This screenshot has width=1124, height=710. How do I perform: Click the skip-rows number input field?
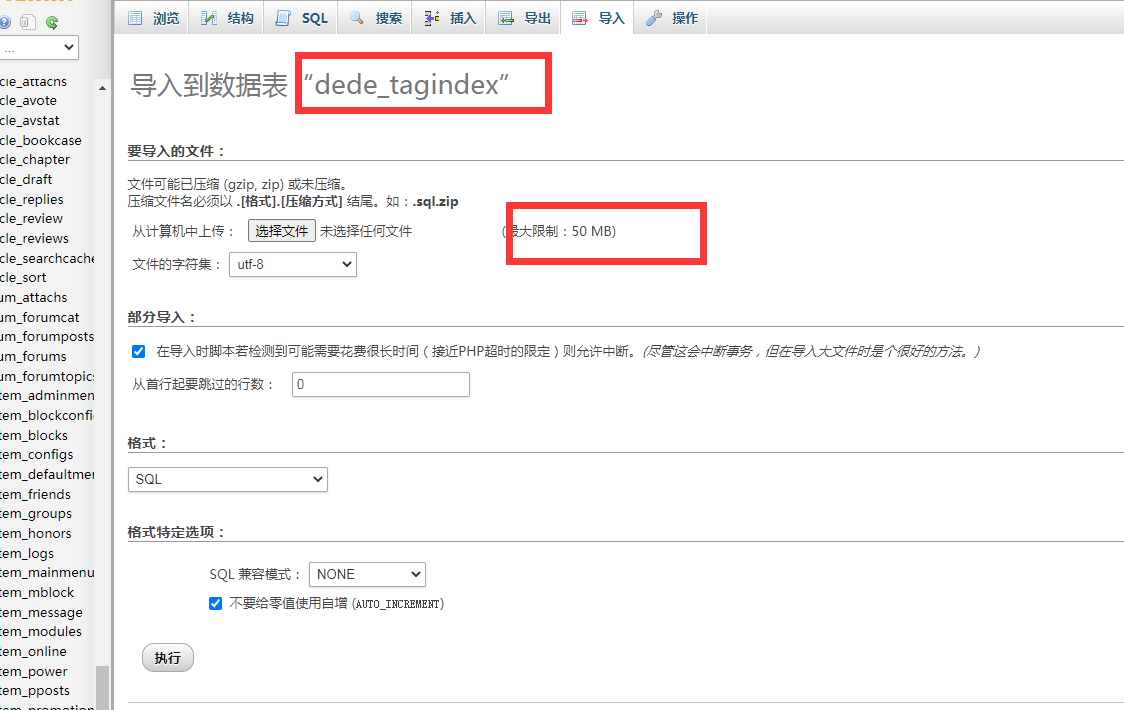[380, 384]
